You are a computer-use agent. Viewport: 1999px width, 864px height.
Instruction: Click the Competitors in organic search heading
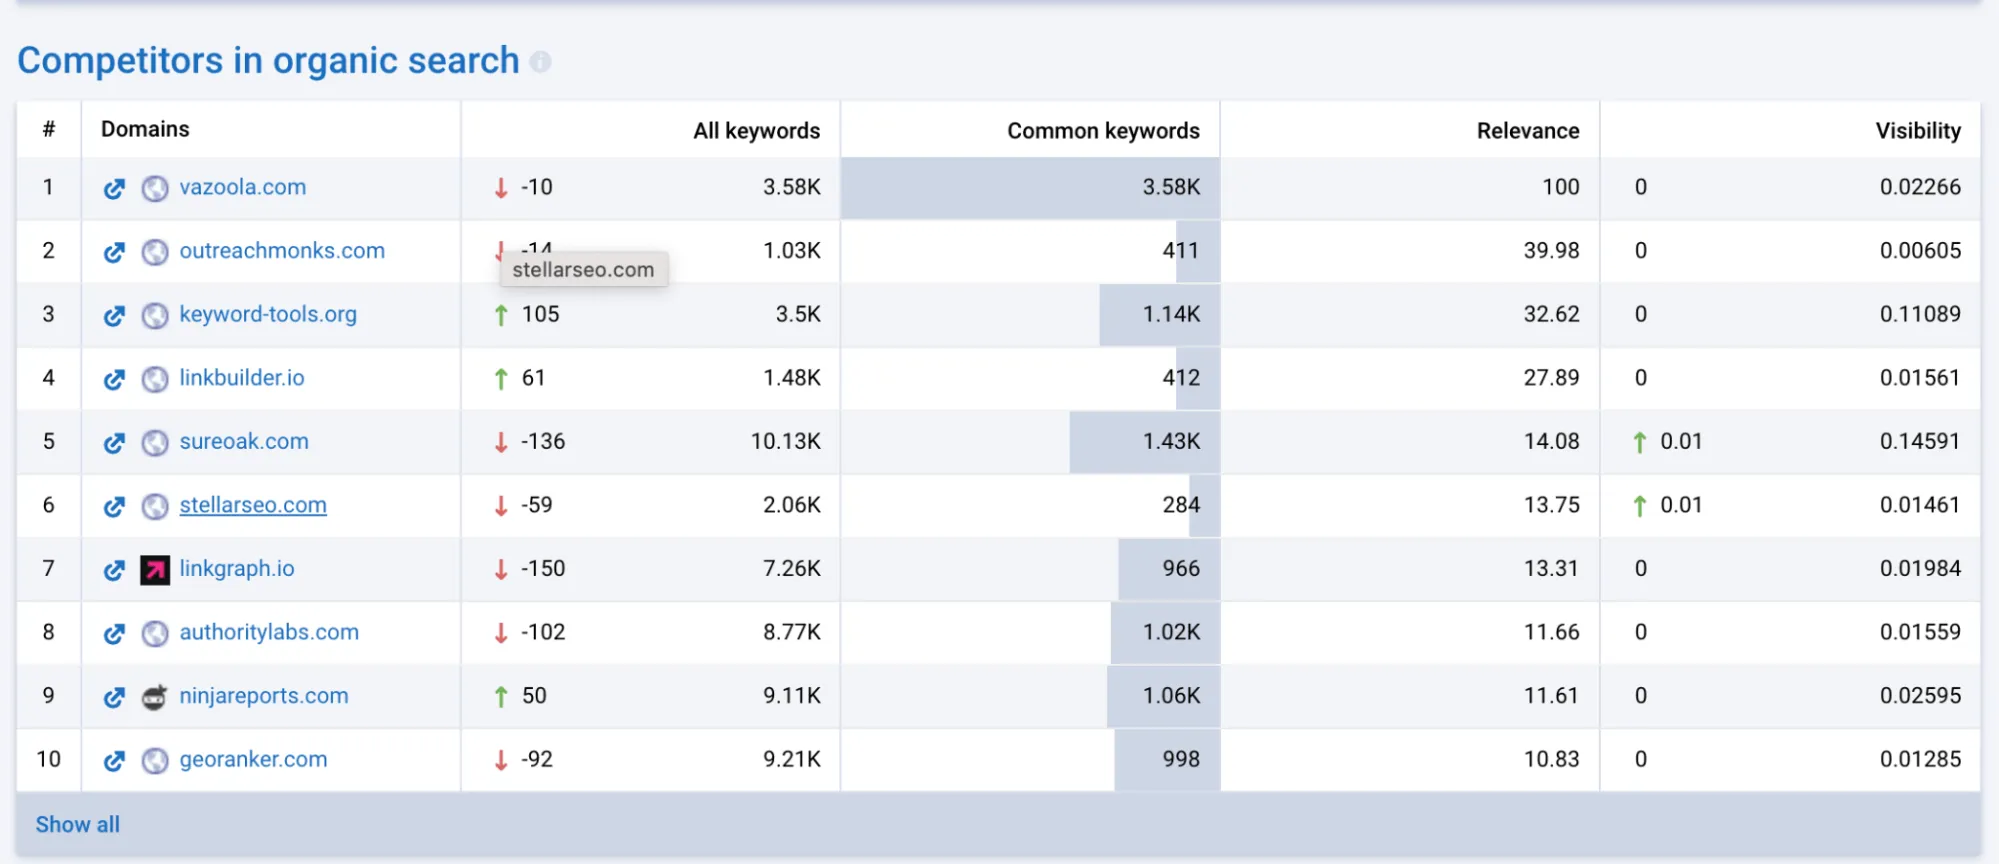pyautogui.click(x=268, y=61)
